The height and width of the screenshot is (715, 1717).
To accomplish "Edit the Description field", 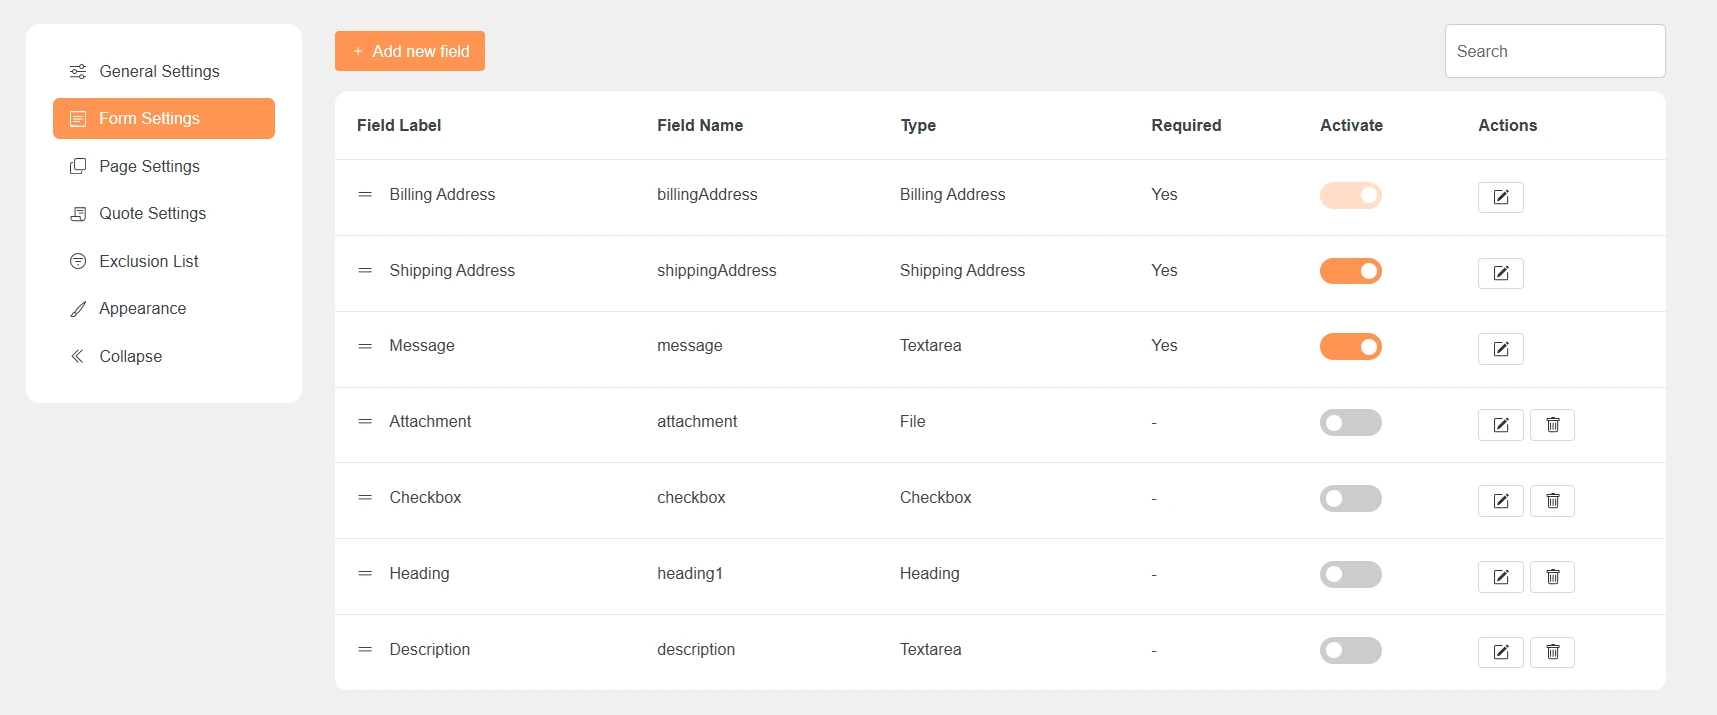I will point(1500,653).
